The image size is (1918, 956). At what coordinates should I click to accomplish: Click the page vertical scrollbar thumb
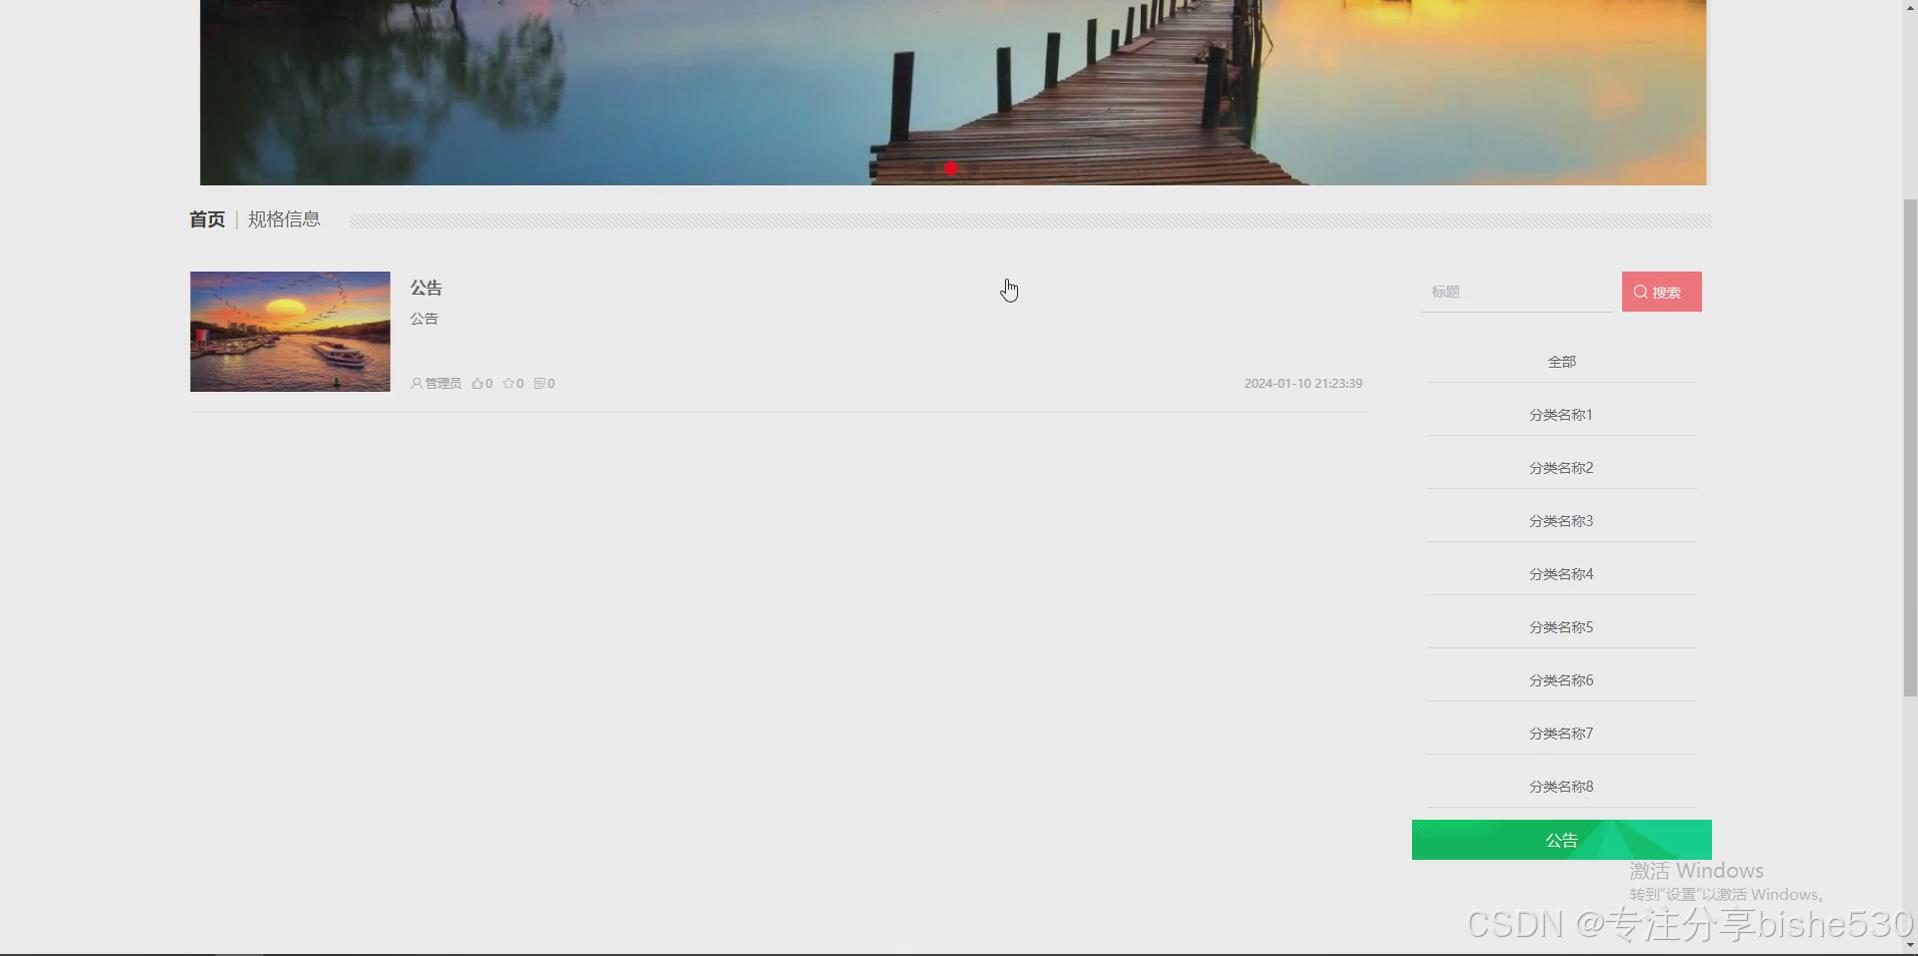click(x=1910, y=448)
